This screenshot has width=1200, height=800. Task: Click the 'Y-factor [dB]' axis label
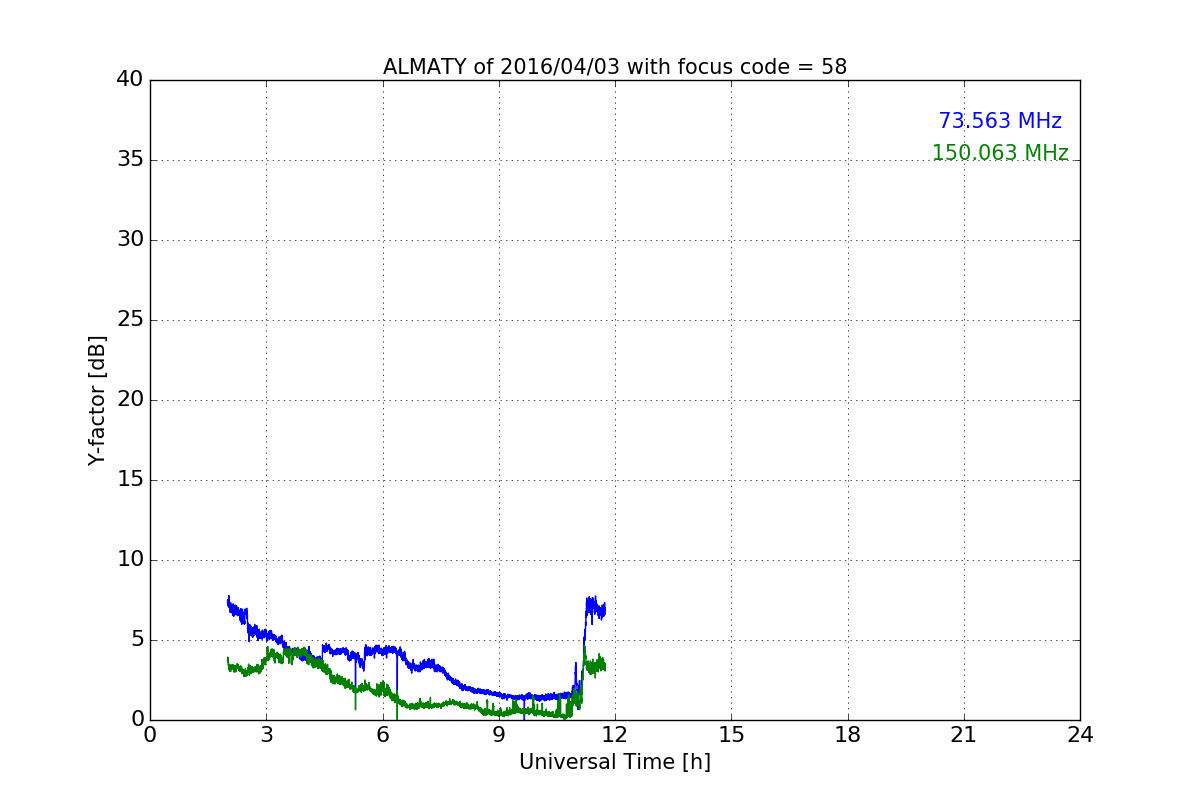(97, 400)
